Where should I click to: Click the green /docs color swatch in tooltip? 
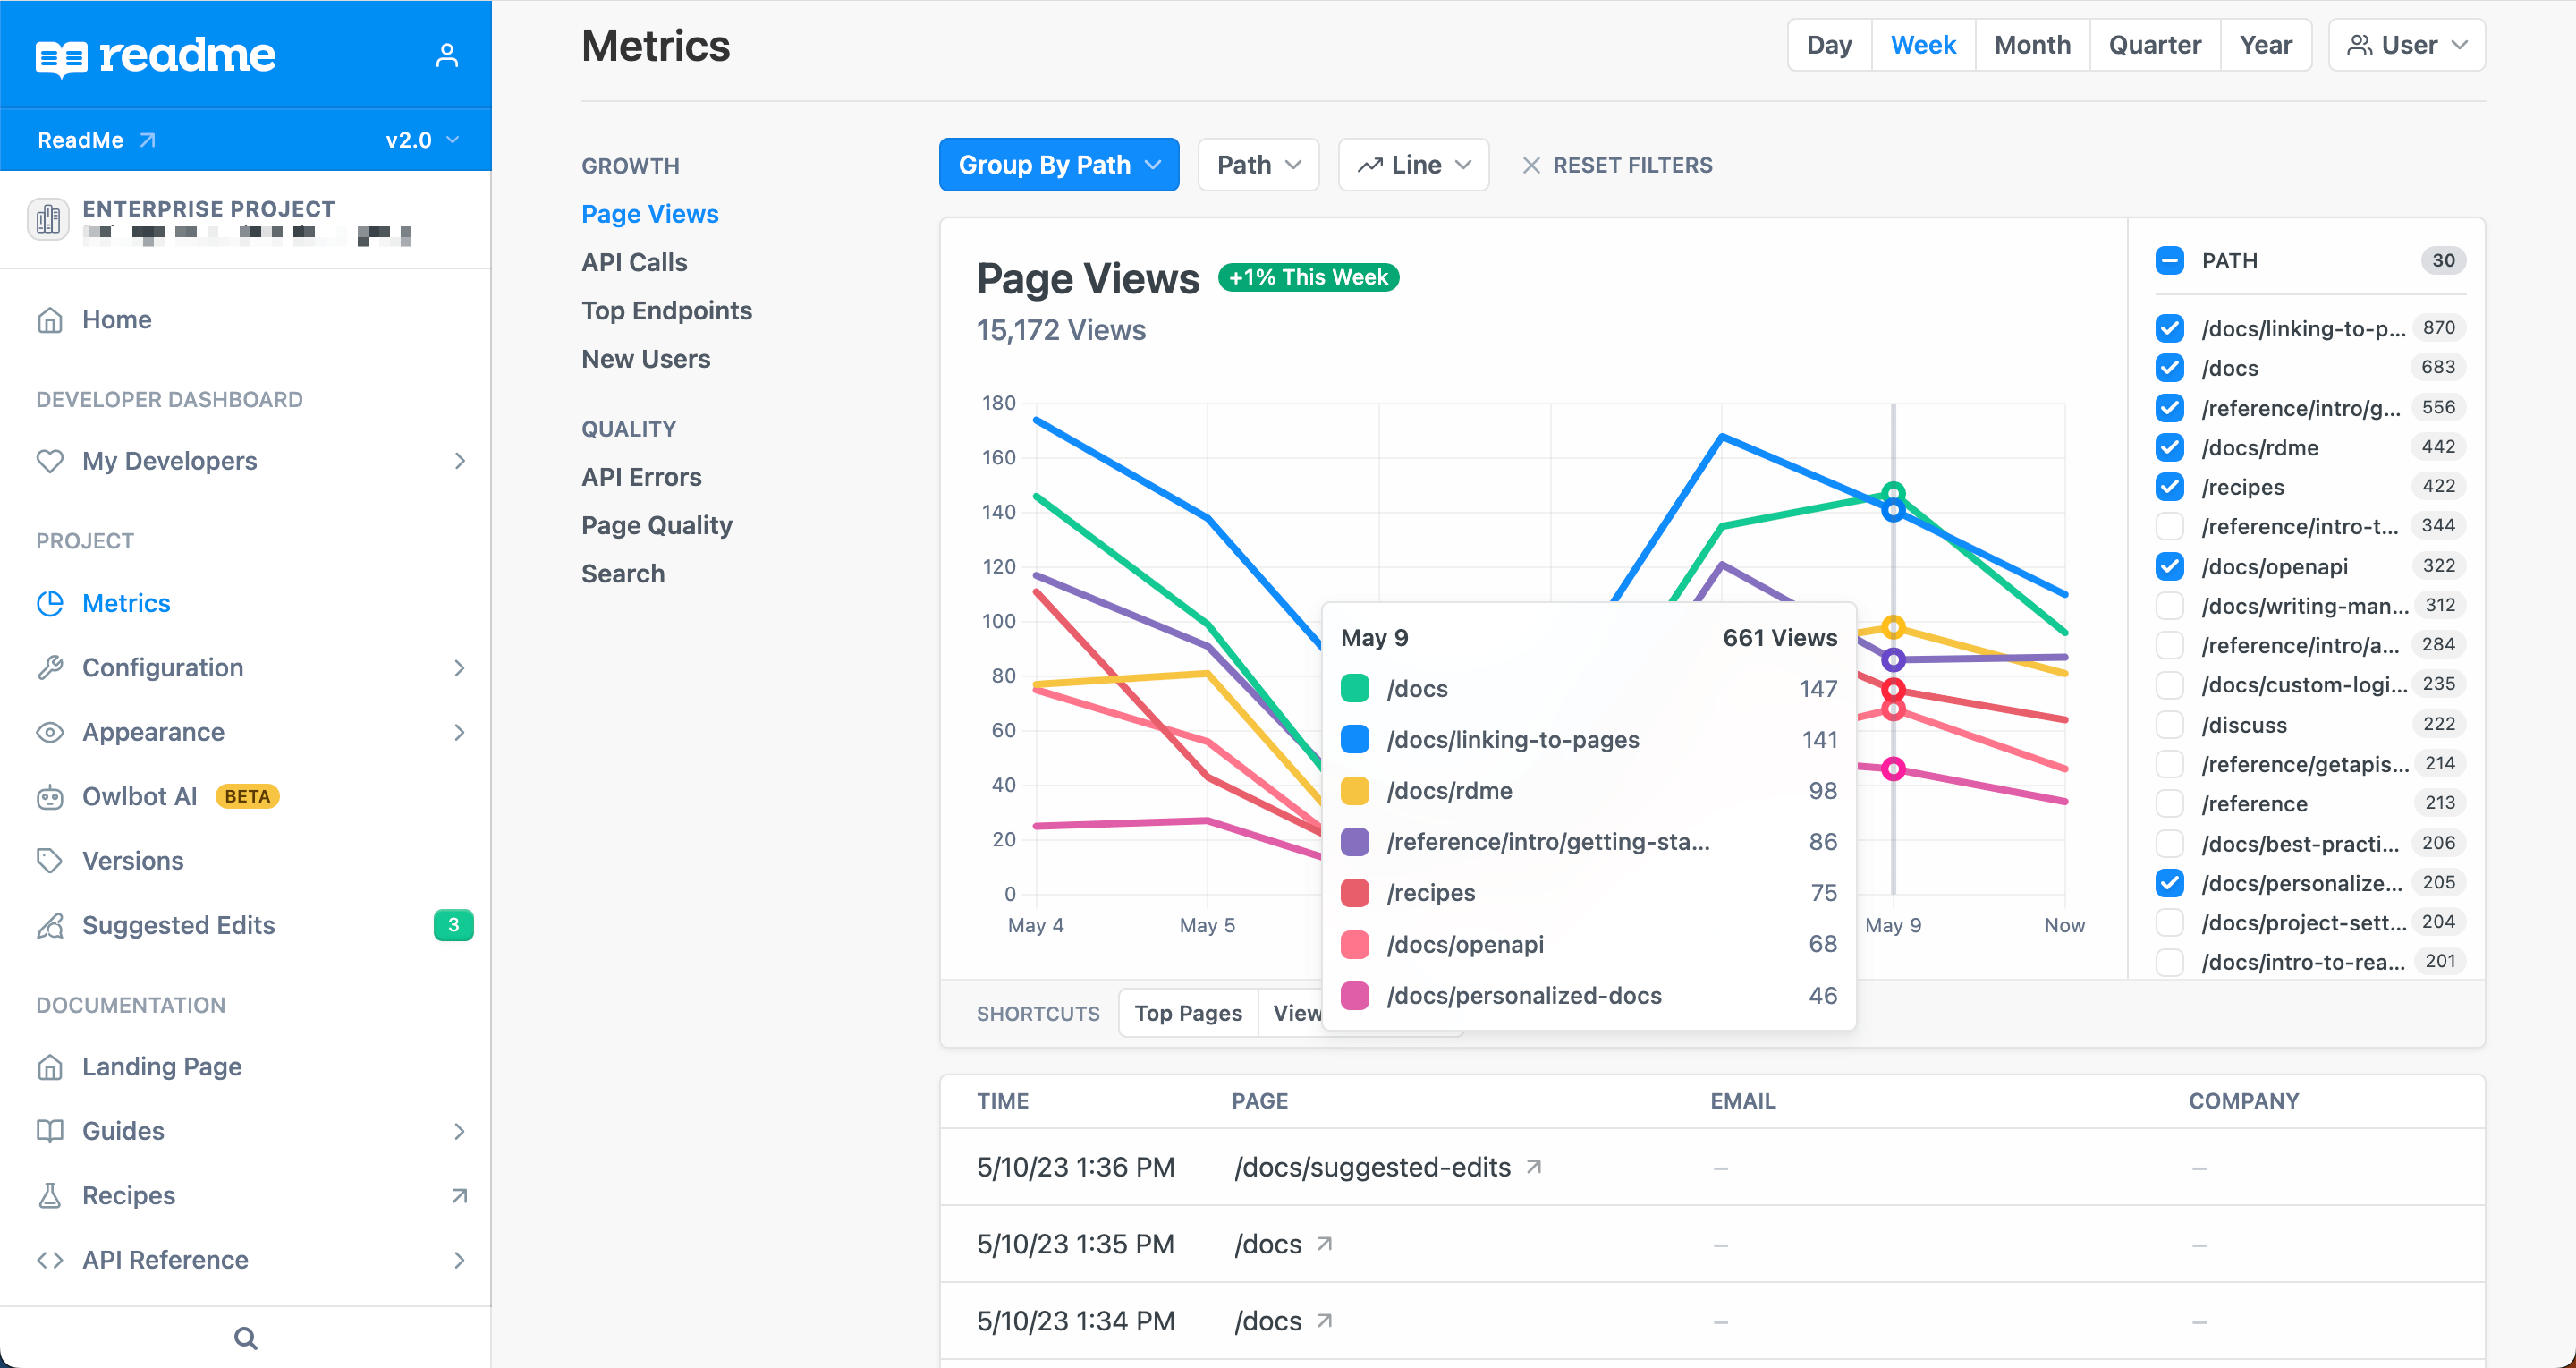(x=1355, y=688)
